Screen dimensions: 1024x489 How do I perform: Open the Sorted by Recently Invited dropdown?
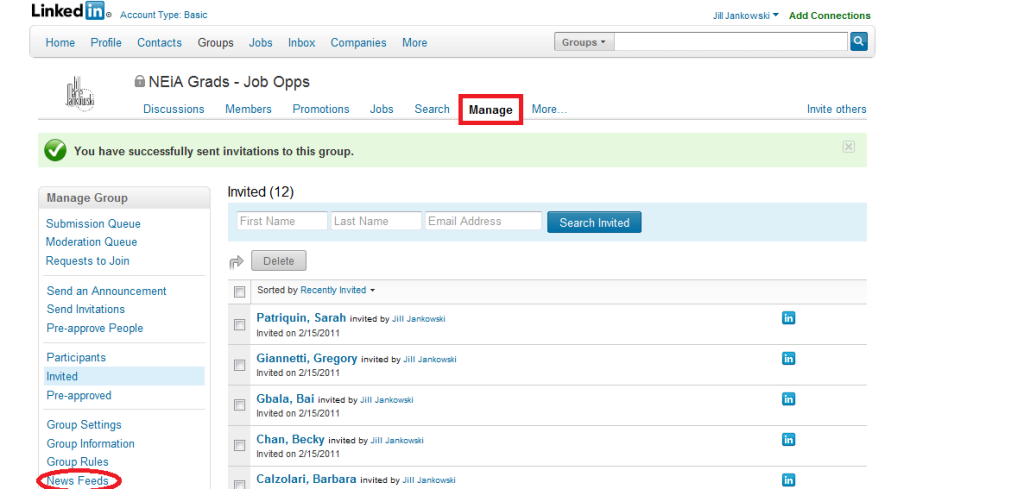(337, 290)
